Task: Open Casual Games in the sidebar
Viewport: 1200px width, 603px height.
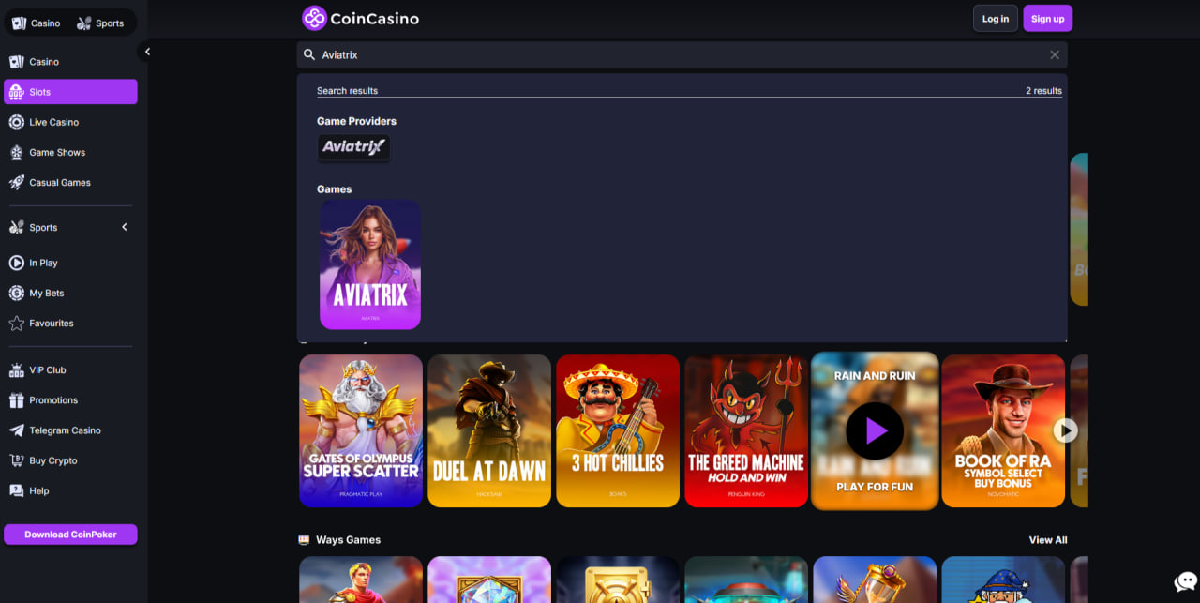Action: [x=70, y=183]
